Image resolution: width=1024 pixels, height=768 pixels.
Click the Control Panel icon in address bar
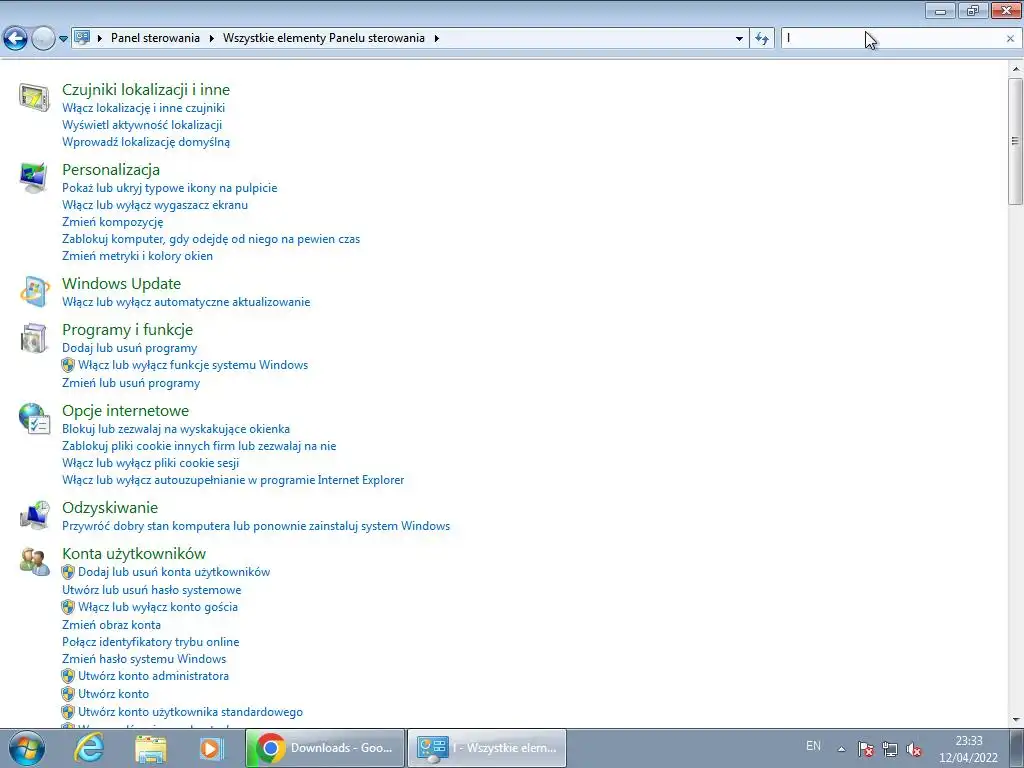tap(82, 38)
